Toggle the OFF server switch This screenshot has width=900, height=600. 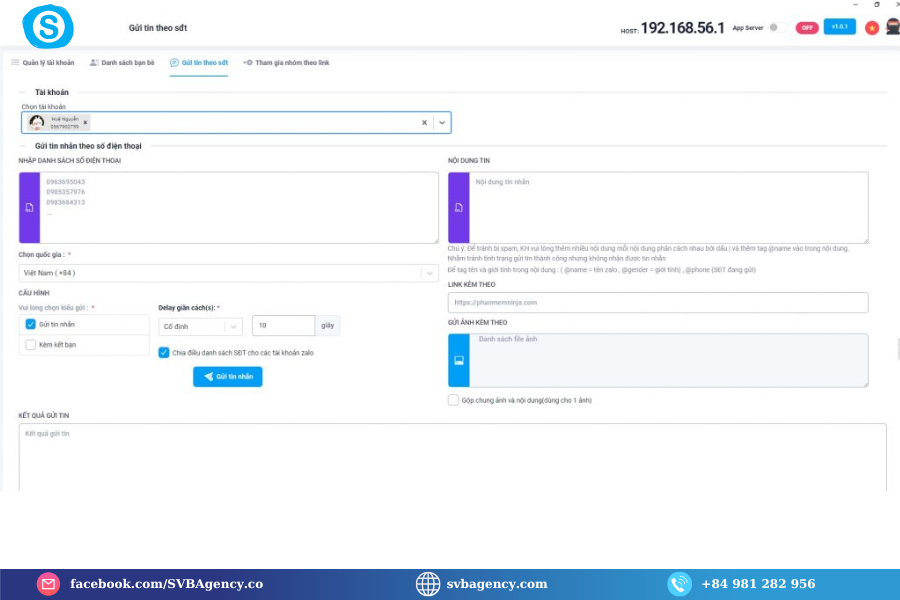coord(806,28)
